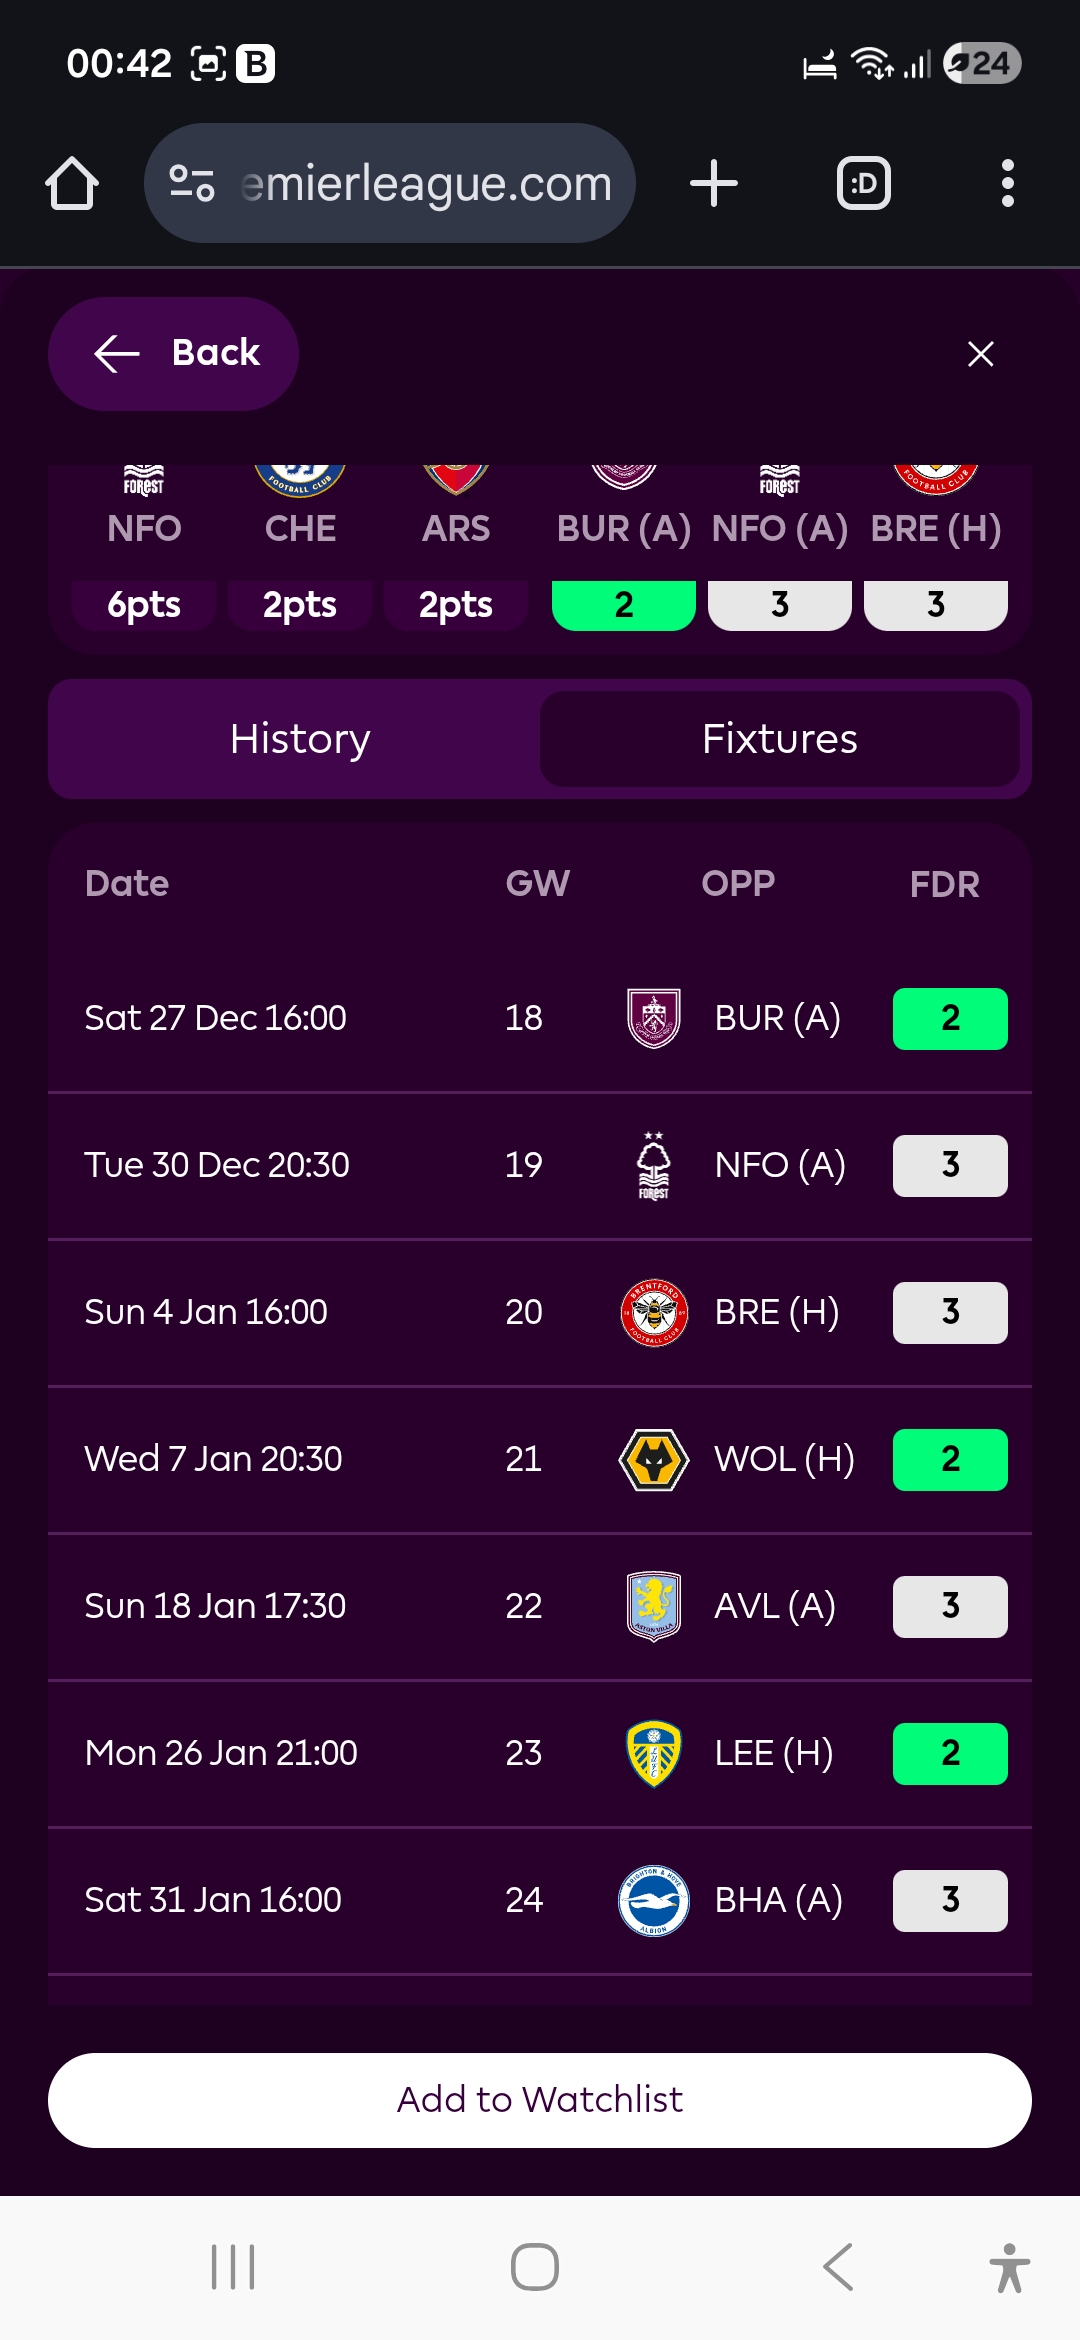Open the tab switcher

pyautogui.click(x=863, y=184)
